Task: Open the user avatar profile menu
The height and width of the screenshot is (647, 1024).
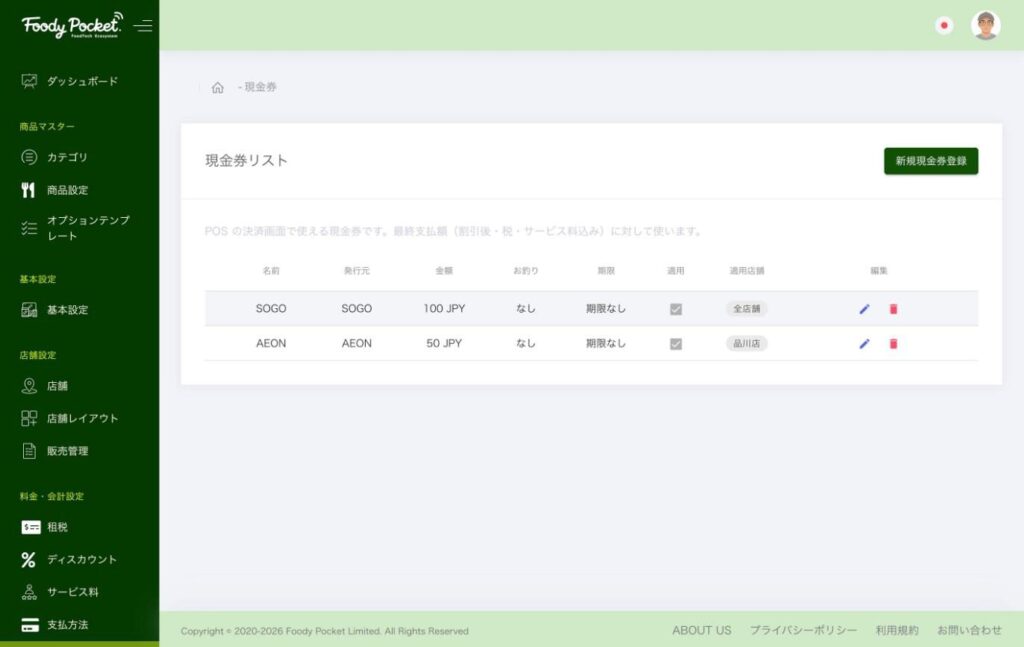Action: 985,25
